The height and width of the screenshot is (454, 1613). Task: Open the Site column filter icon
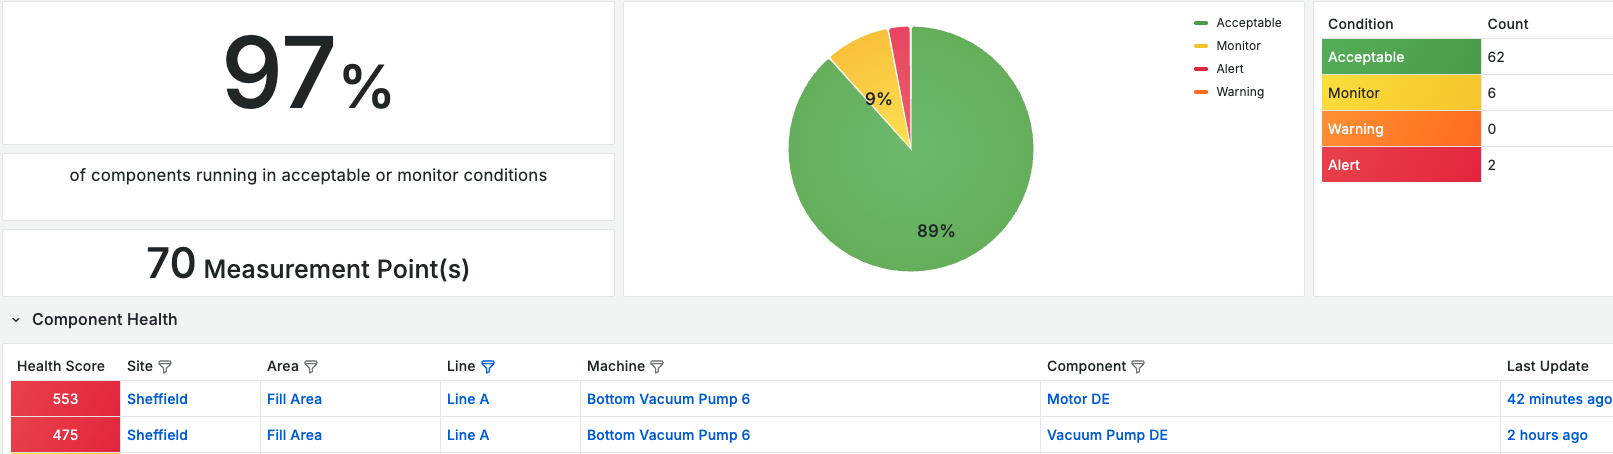tap(165, 367)
